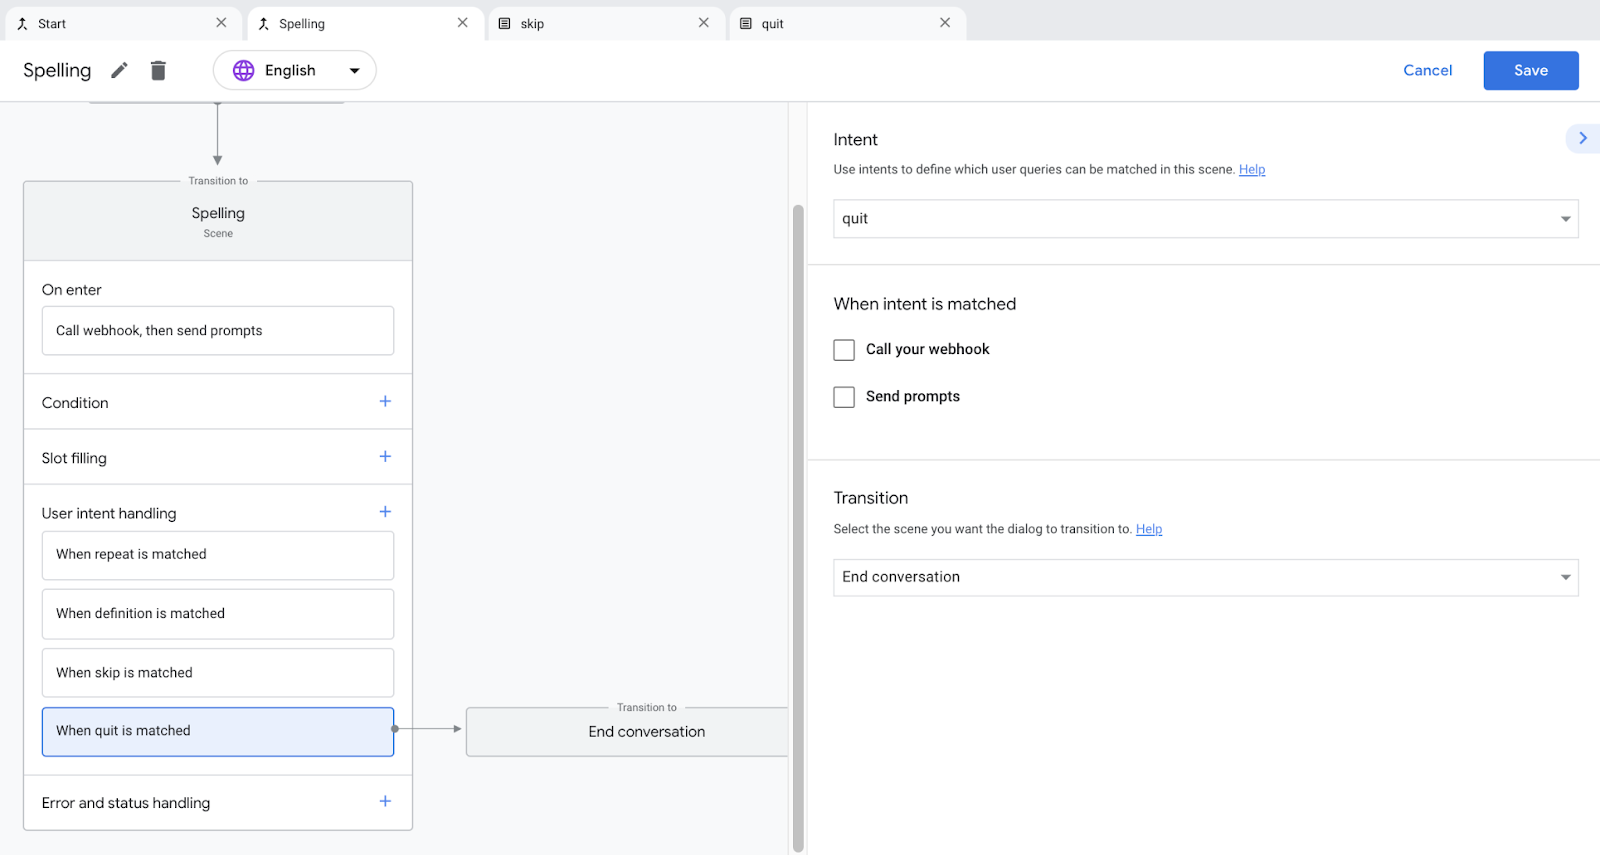Add User intent handling with plus icon
Image resolution: width=1600 pixels, height=855 pixels.
tap(385, 512)
